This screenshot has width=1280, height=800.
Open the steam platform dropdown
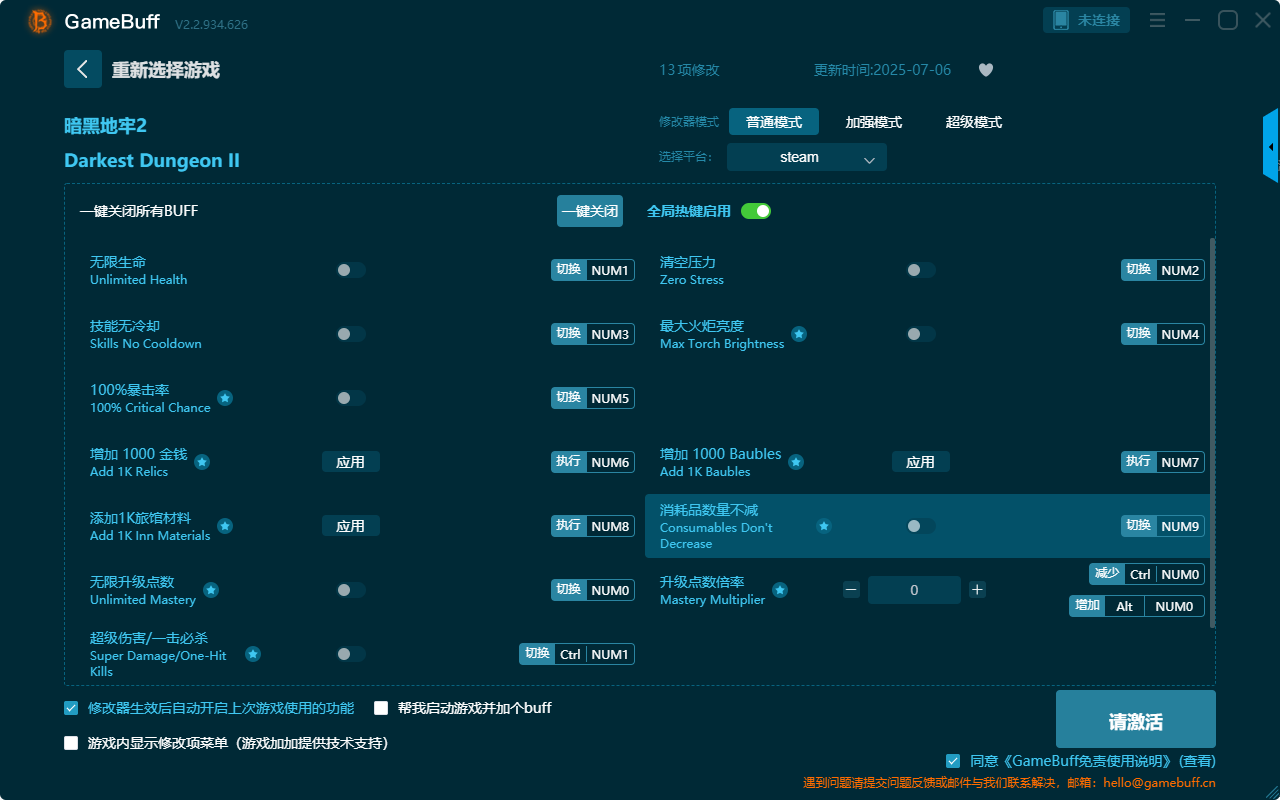pyautogui.click(x=806, y=157)
